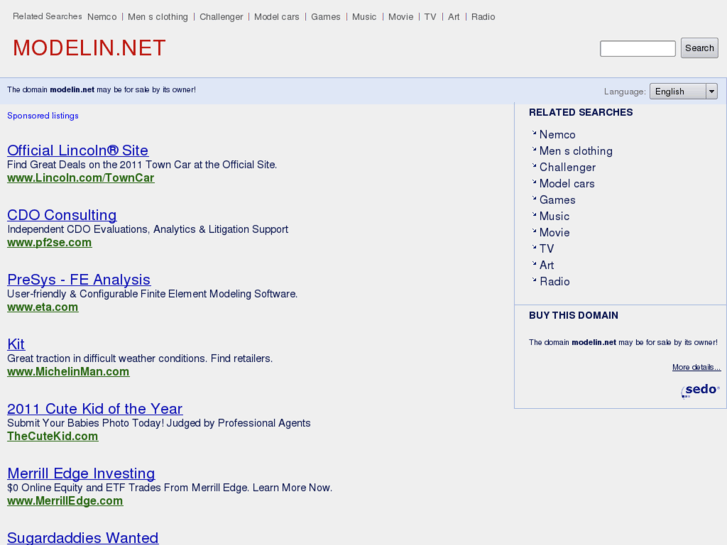Click Art in the Related Searches sidebar
Viewport: 727px width, 545px height.
(x=547, y=265)
